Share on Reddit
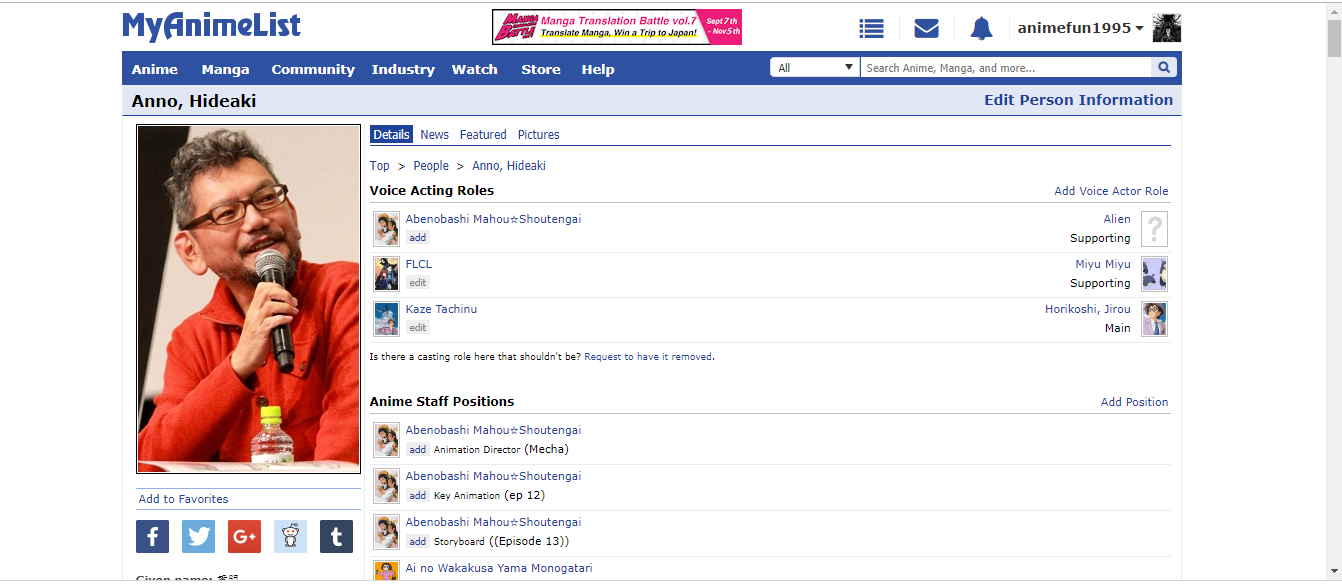Screen dimensions: 1342x584 point(290,537)
